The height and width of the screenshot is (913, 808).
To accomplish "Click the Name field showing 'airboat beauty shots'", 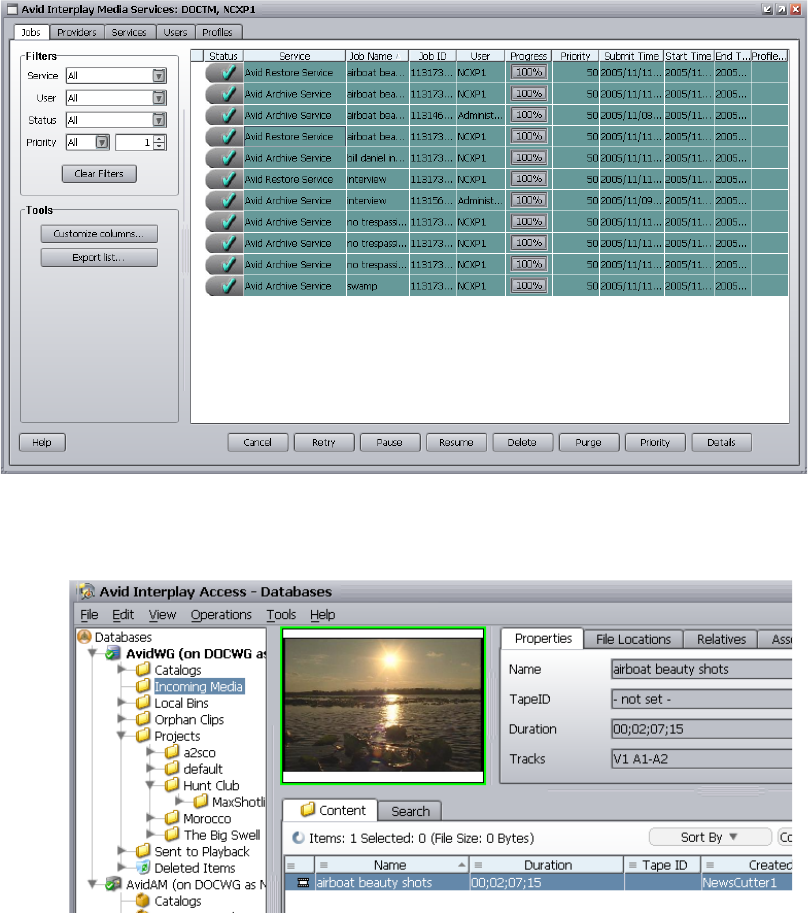I will click(701, 669).
